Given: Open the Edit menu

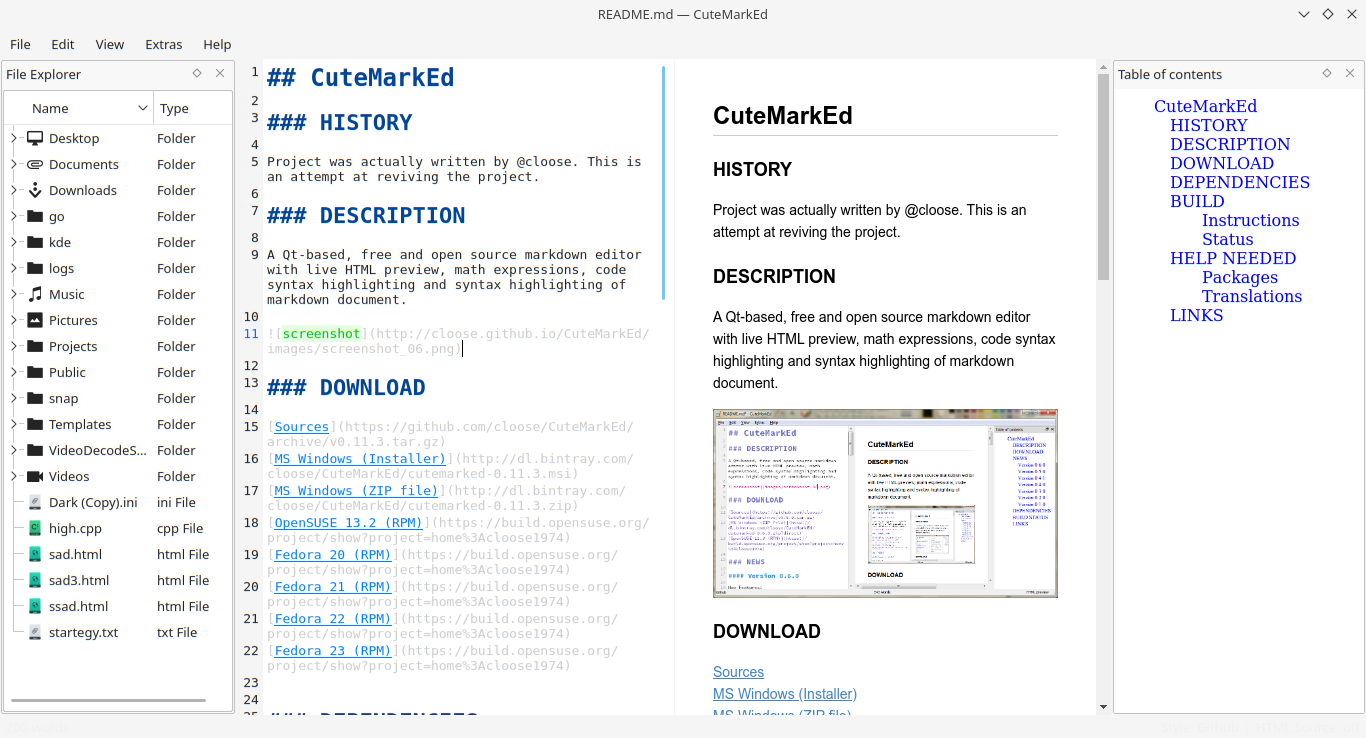Looking at the screenshot, I should tap(63, 44).
